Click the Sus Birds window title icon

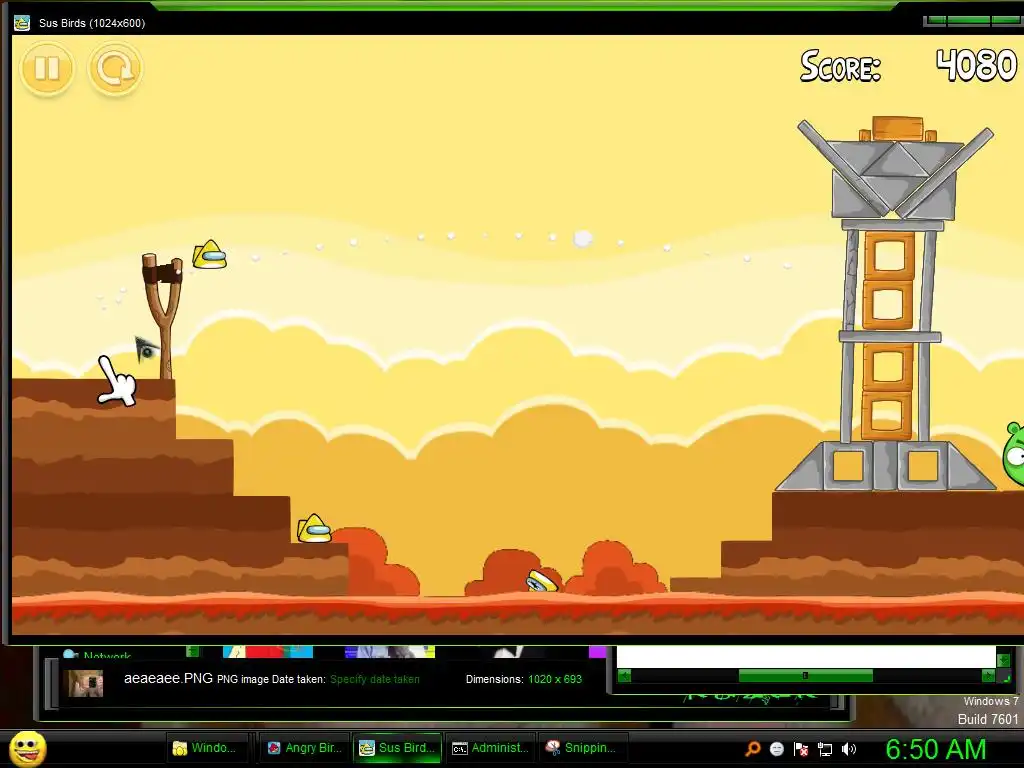(x=22, y=23)
